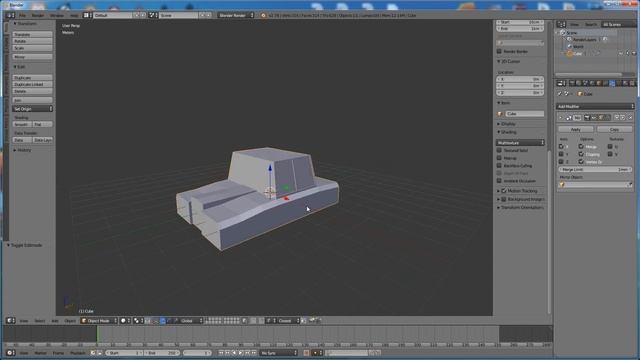Click the 3D cursor X location field
The height and width of the screenshot is (360, 640).
point(520,79)
